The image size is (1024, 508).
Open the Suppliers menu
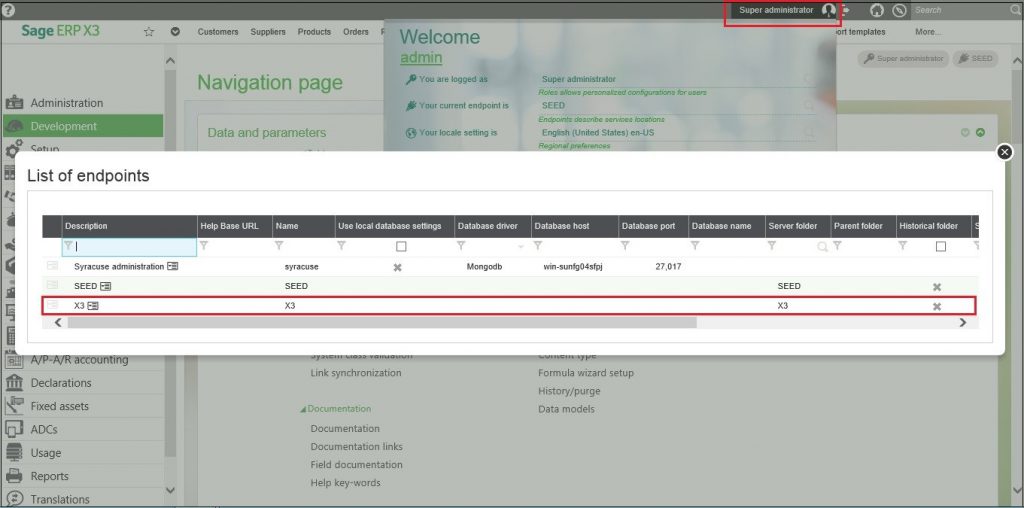(x=268, y=31)
